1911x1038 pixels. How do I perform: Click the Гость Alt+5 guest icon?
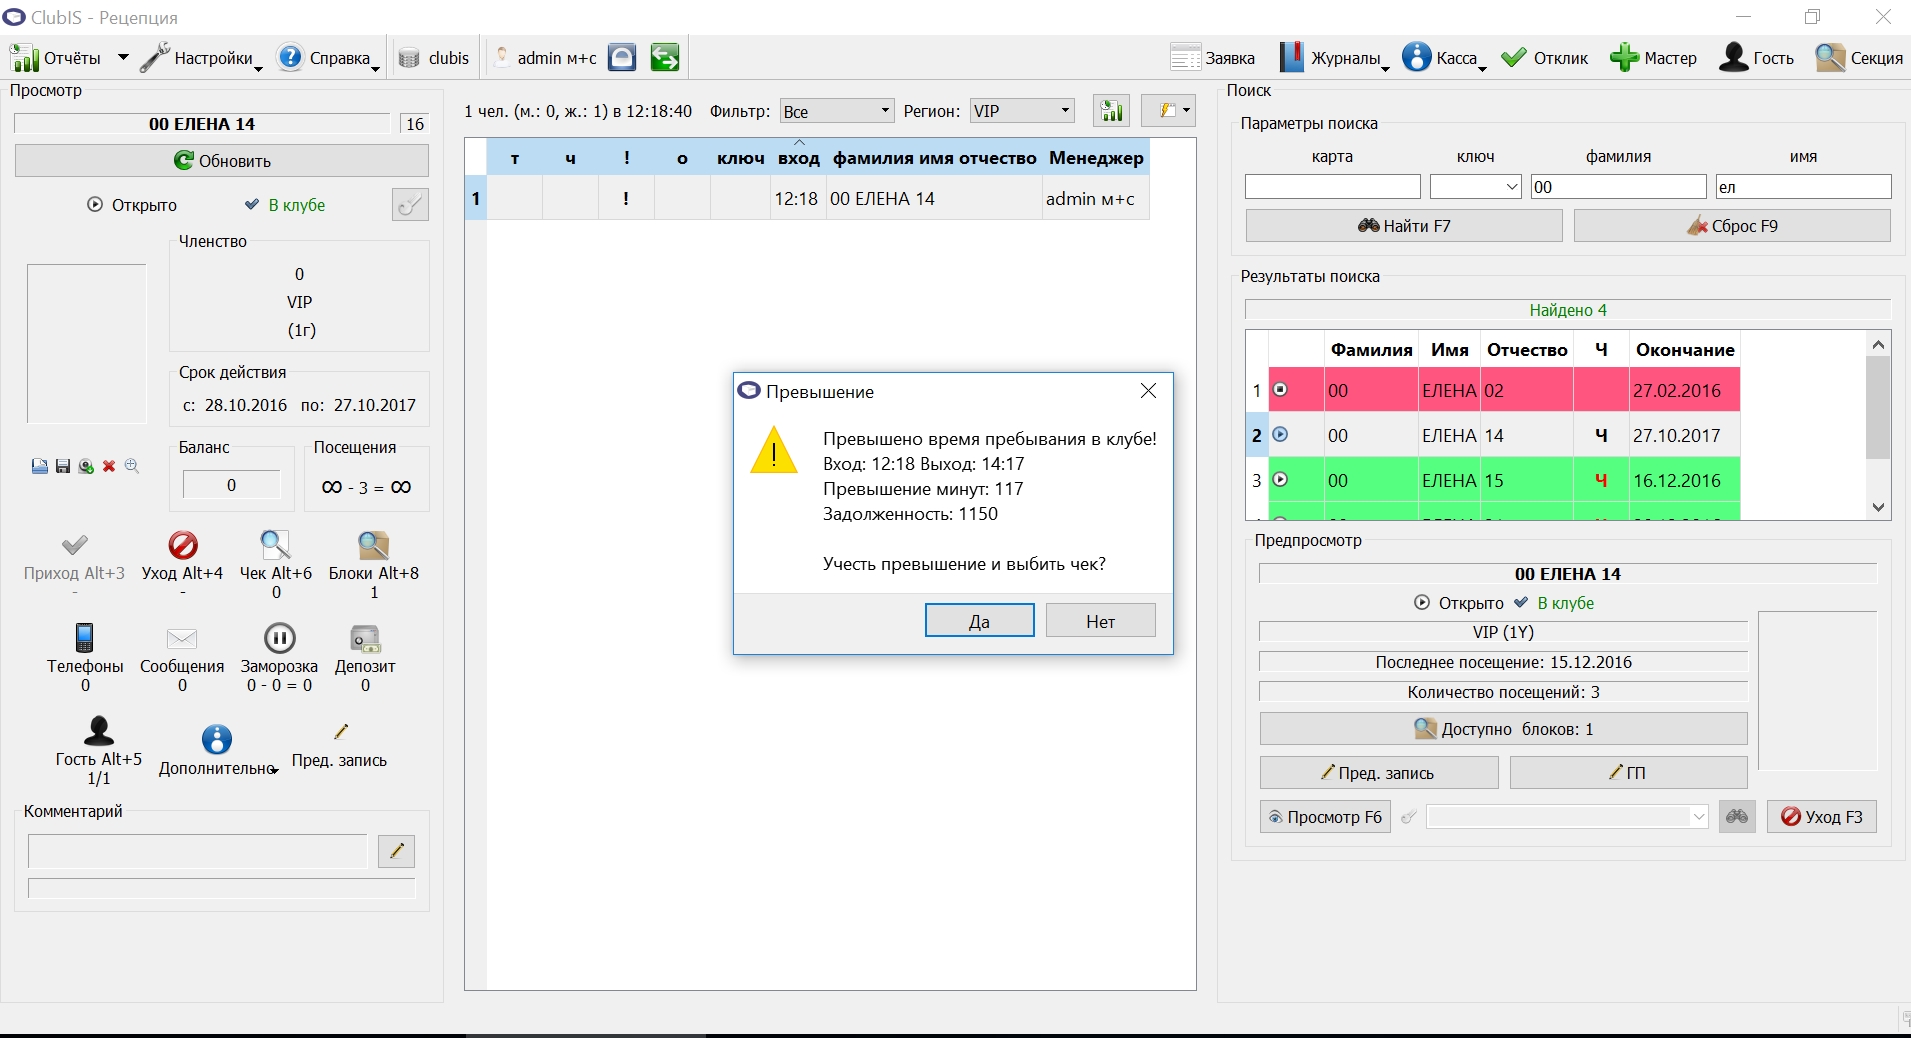(99, 731)
